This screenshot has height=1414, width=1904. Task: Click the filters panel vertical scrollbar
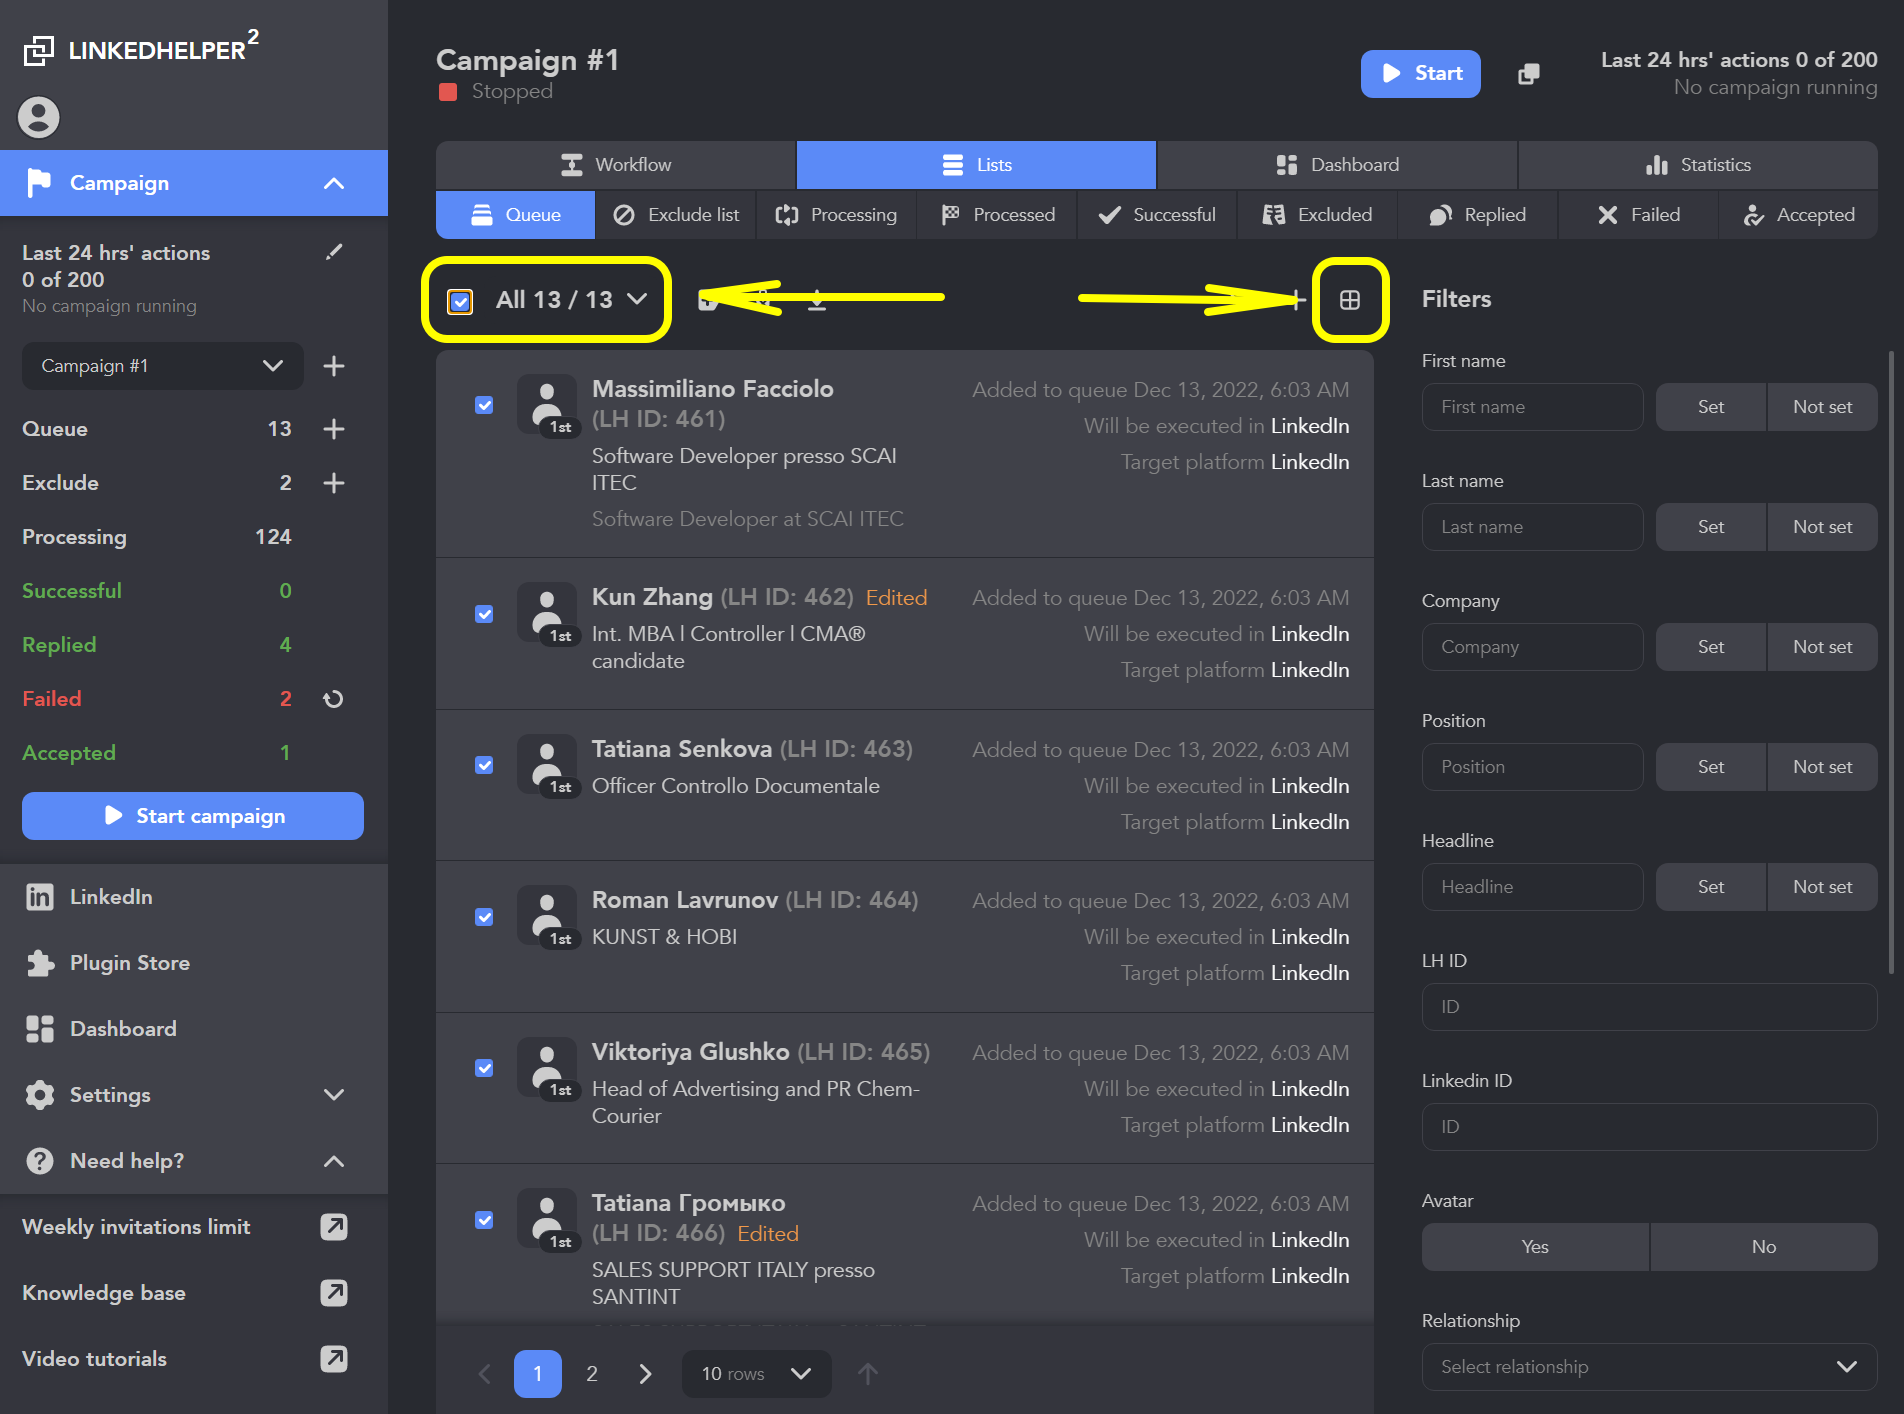point(1891,660)
